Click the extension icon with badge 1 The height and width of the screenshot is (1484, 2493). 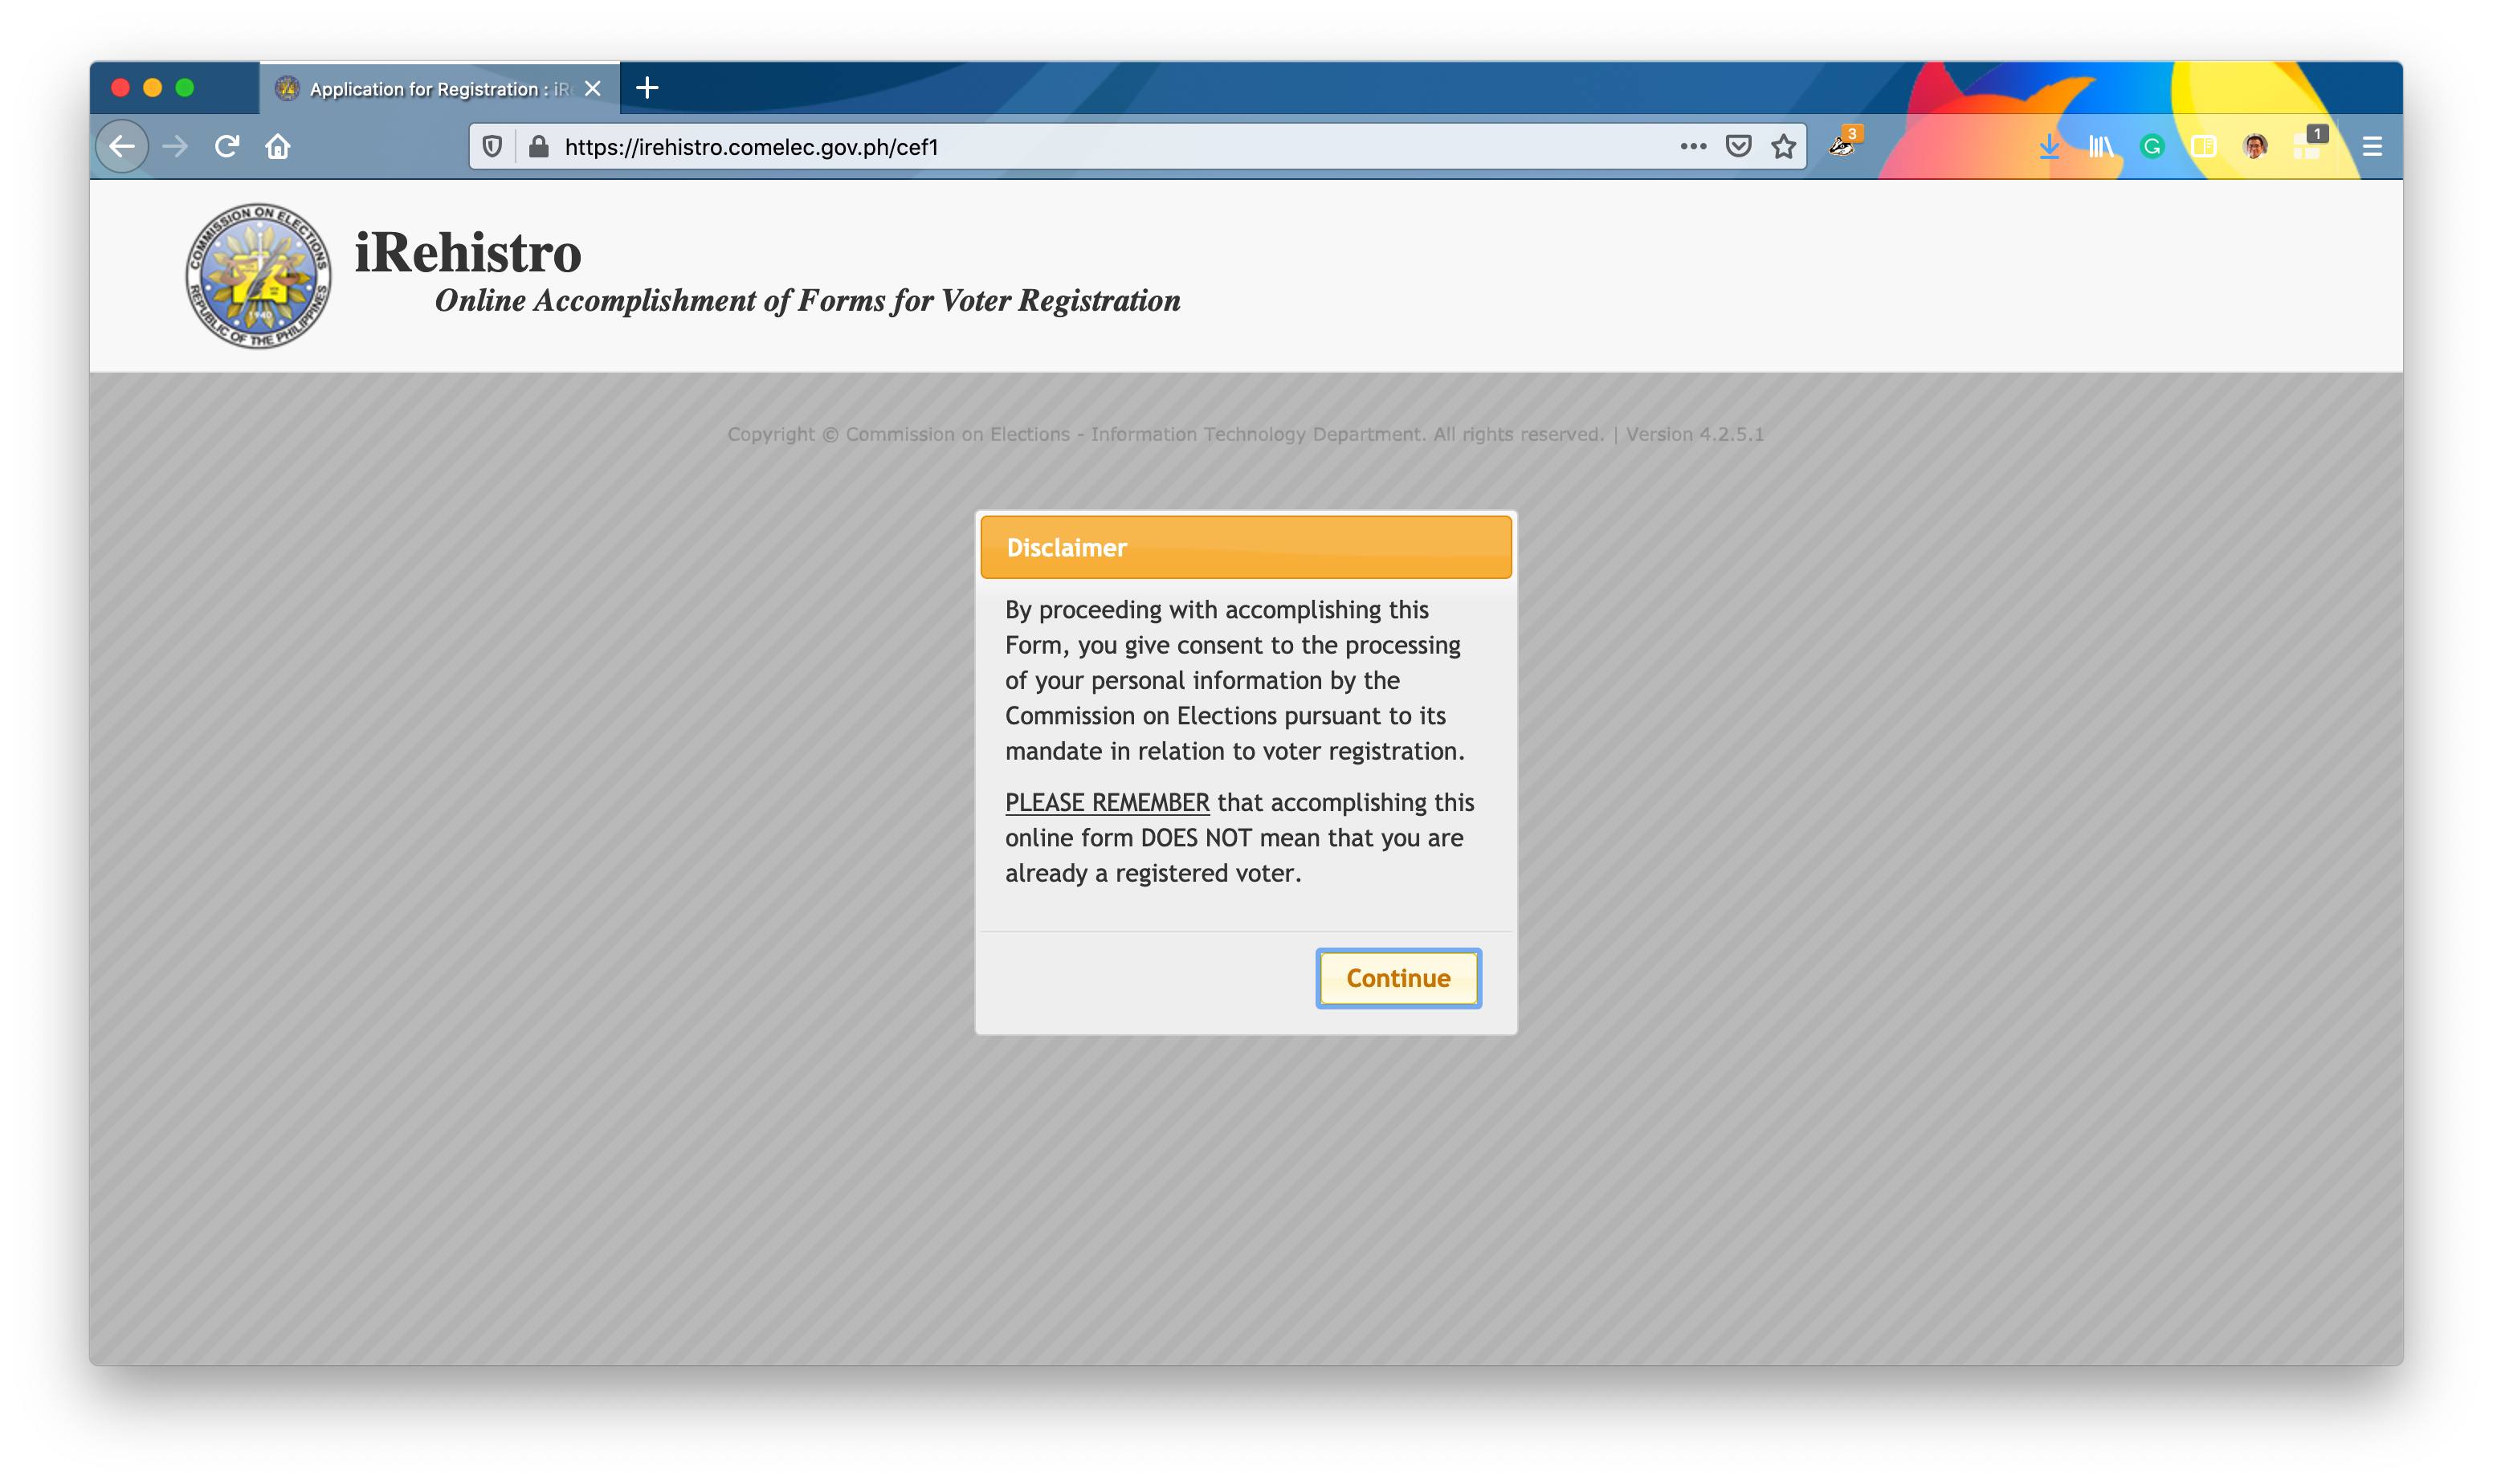click(x=2310, y=144)
